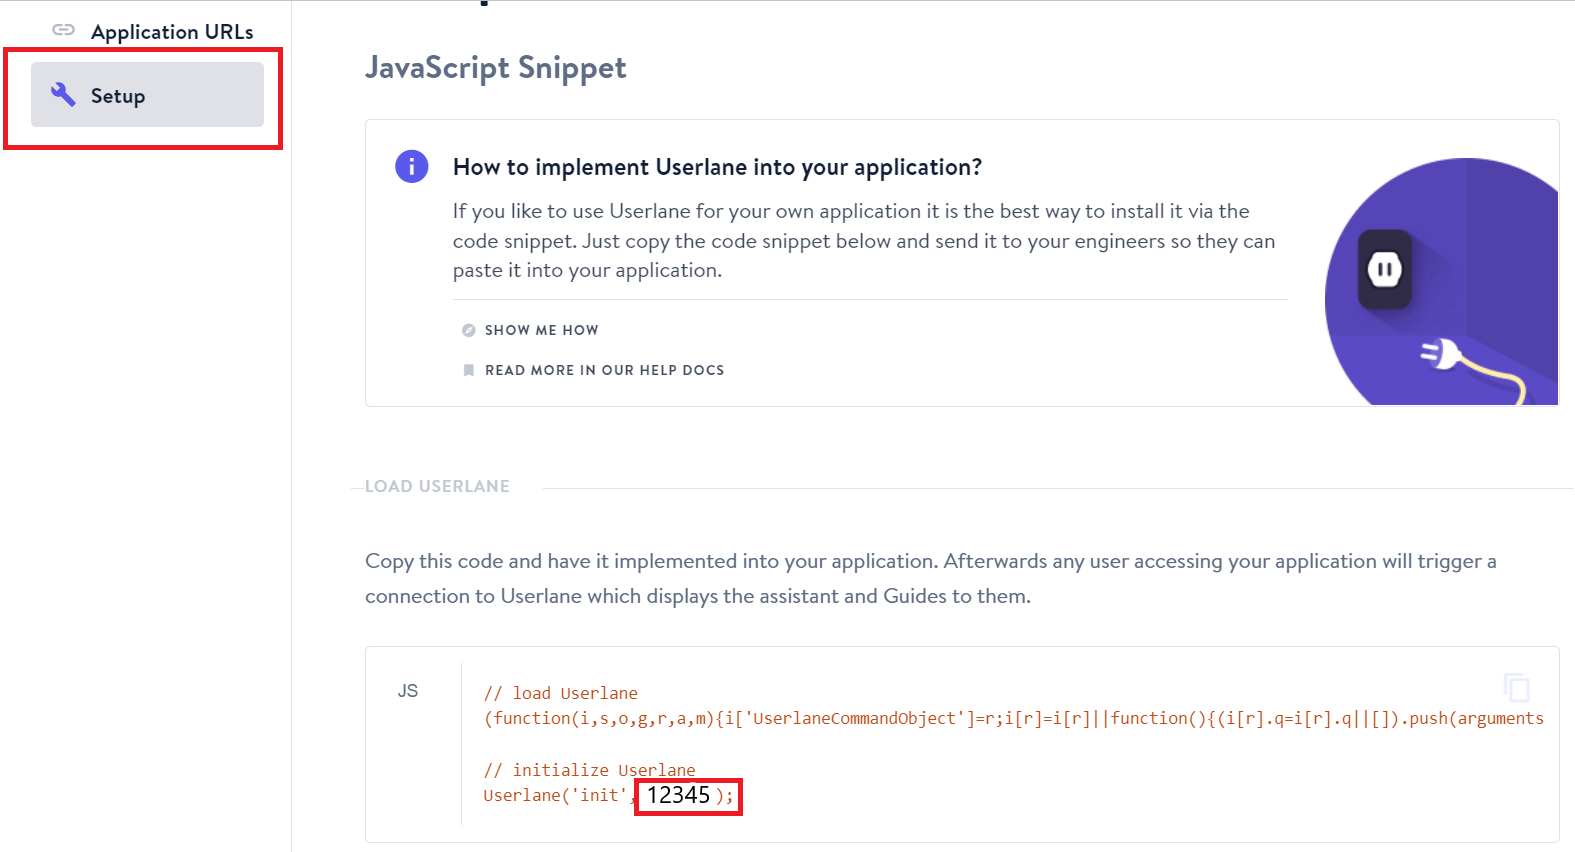Click the bookmark icon beside help docs link
This screenshot has width=1575, height=852.
coord(468,370)
